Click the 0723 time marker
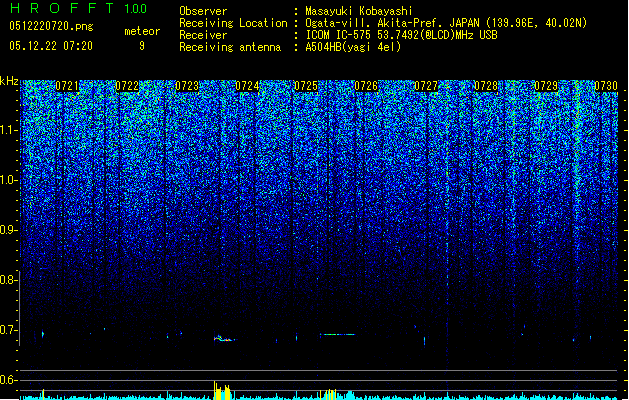The image size is (629, 400). coord(187,86)
